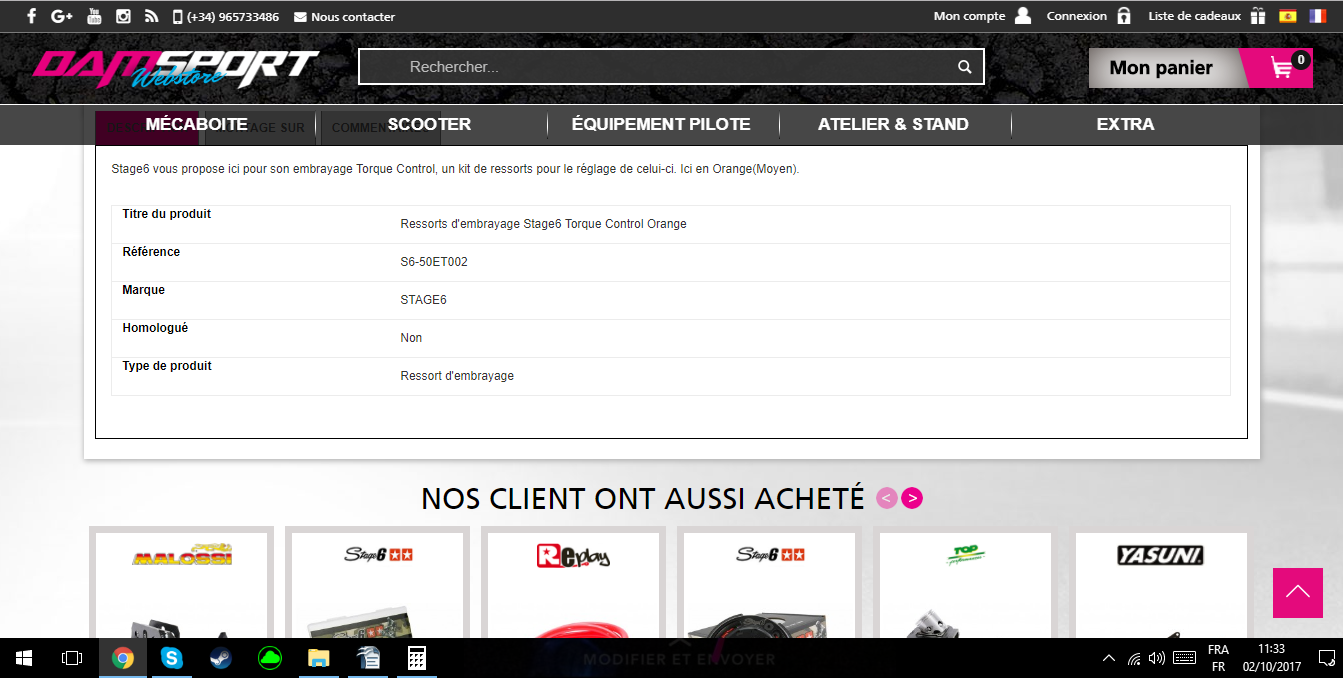Open the Instagram icon

click(124, 16)
